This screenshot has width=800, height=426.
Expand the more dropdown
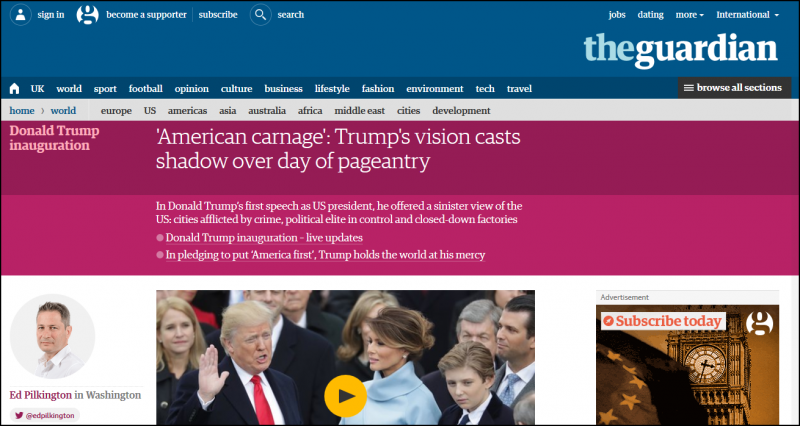point(689,15)
